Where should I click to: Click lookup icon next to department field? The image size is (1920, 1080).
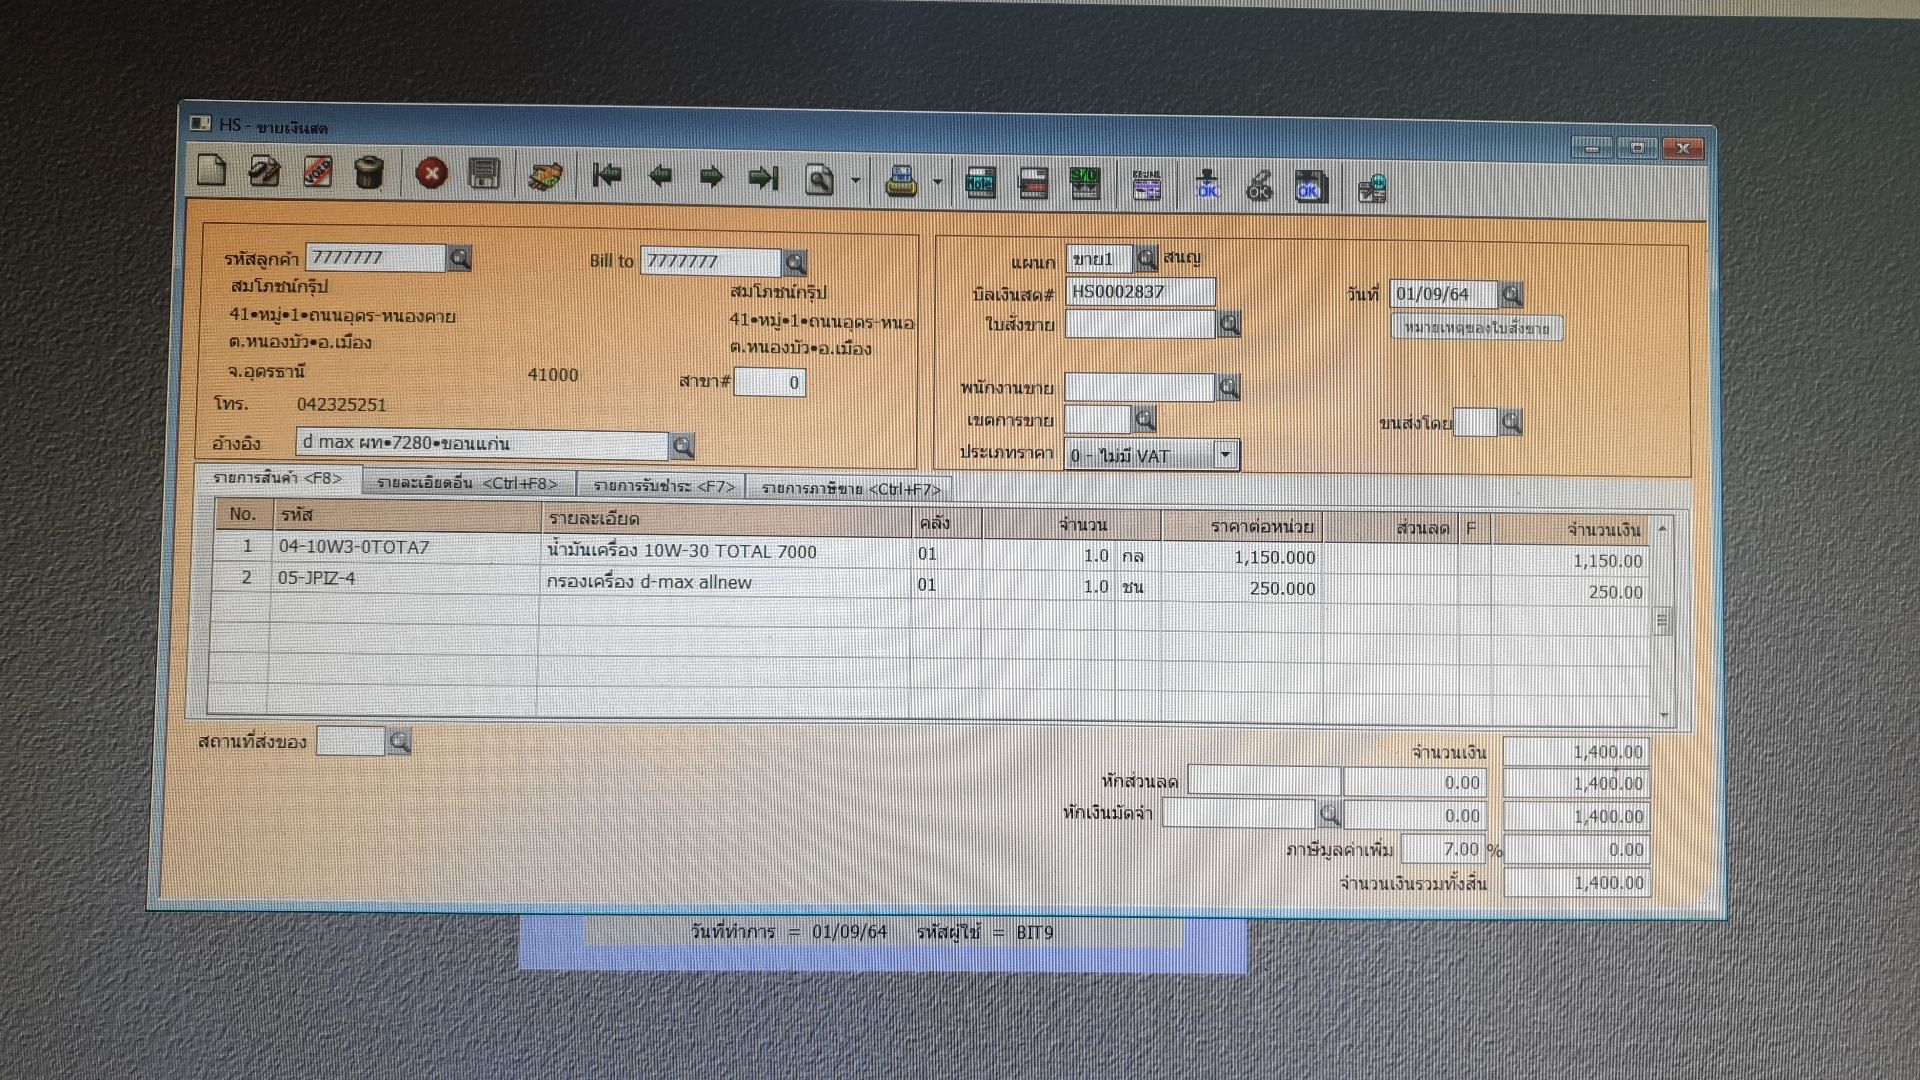click(x=1147, y=259)
